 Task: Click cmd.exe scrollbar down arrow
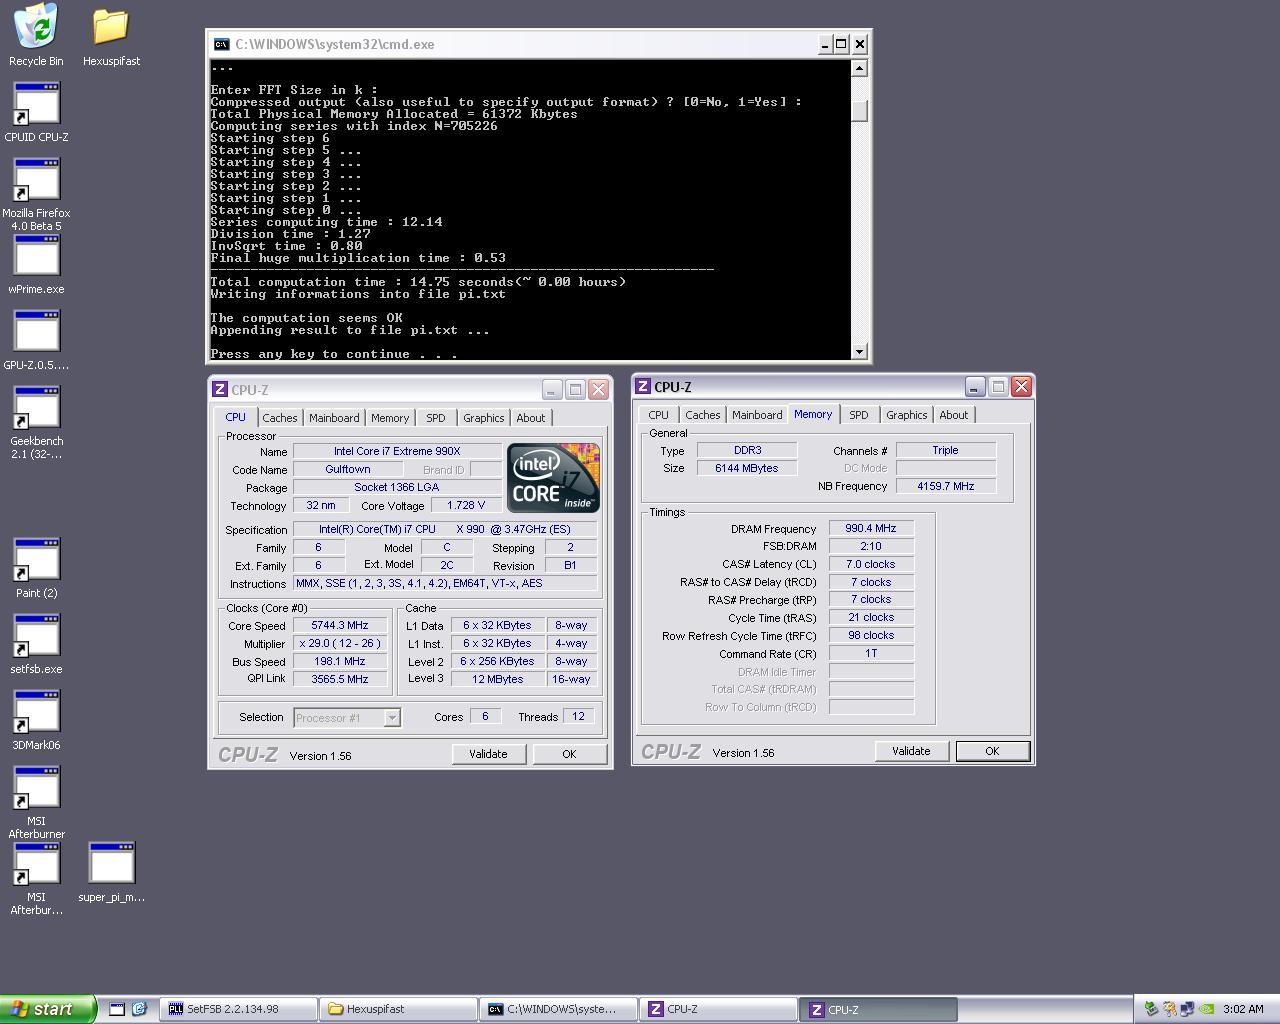tap(859, 351)
